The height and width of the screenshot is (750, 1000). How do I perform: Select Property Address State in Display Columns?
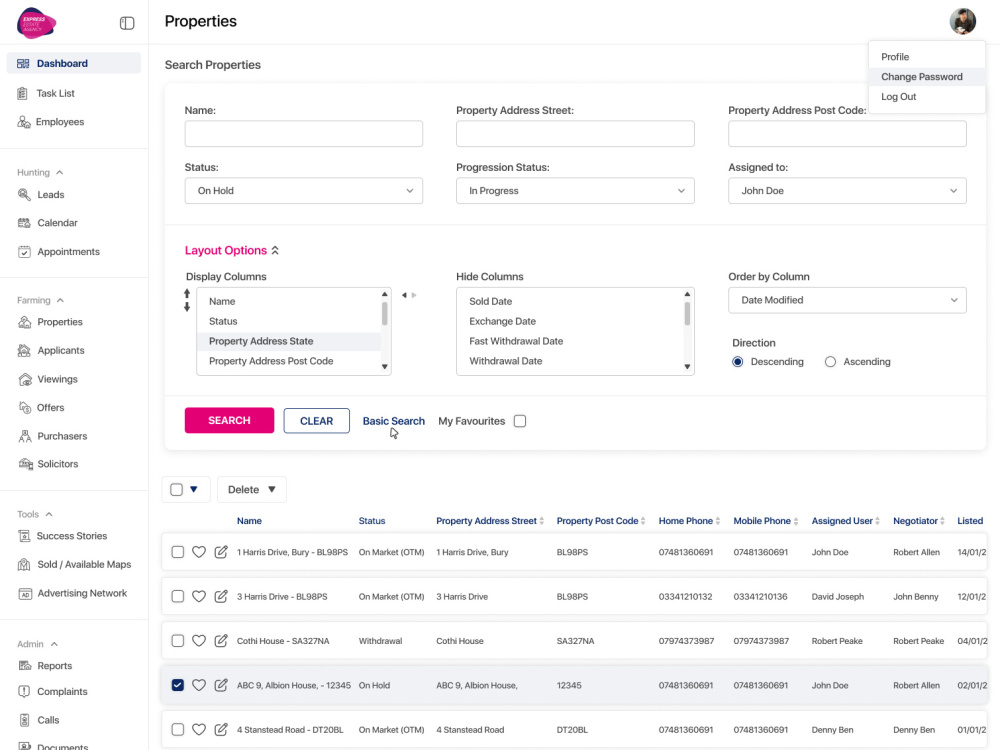click(x=288, y=341)
